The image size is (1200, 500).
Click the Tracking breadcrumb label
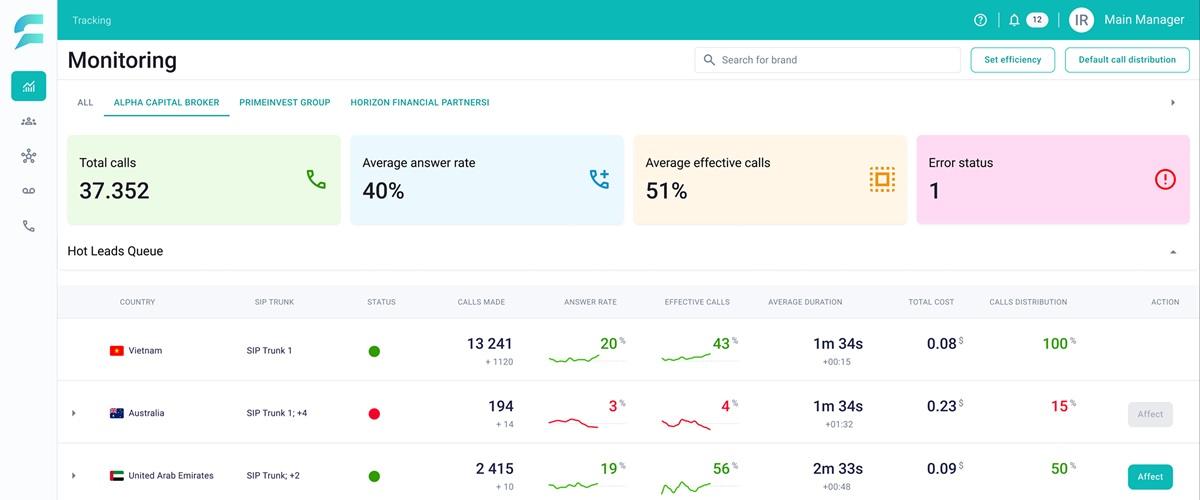click(x=92, y=20)
